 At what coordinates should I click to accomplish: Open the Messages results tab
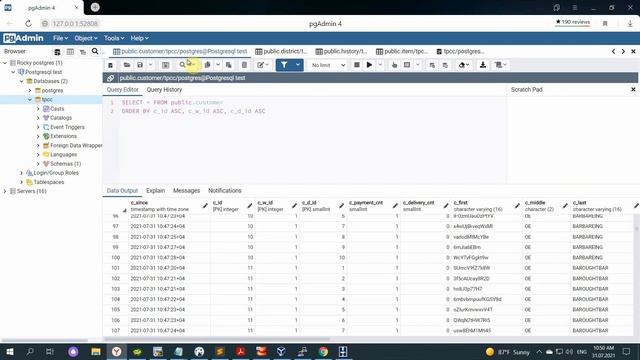point(187,191)
